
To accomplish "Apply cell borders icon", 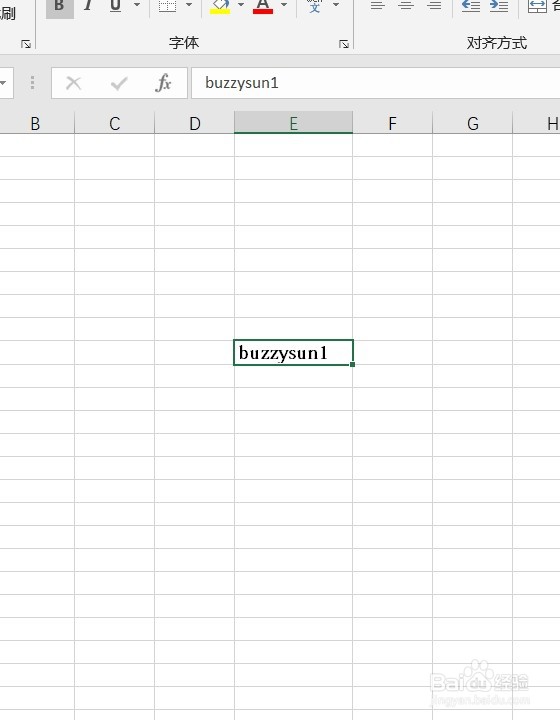I will click(x=168, y=6).
